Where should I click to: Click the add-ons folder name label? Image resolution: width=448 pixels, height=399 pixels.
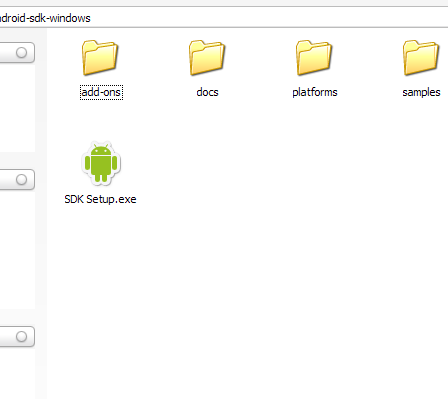(x=101, y=92)
